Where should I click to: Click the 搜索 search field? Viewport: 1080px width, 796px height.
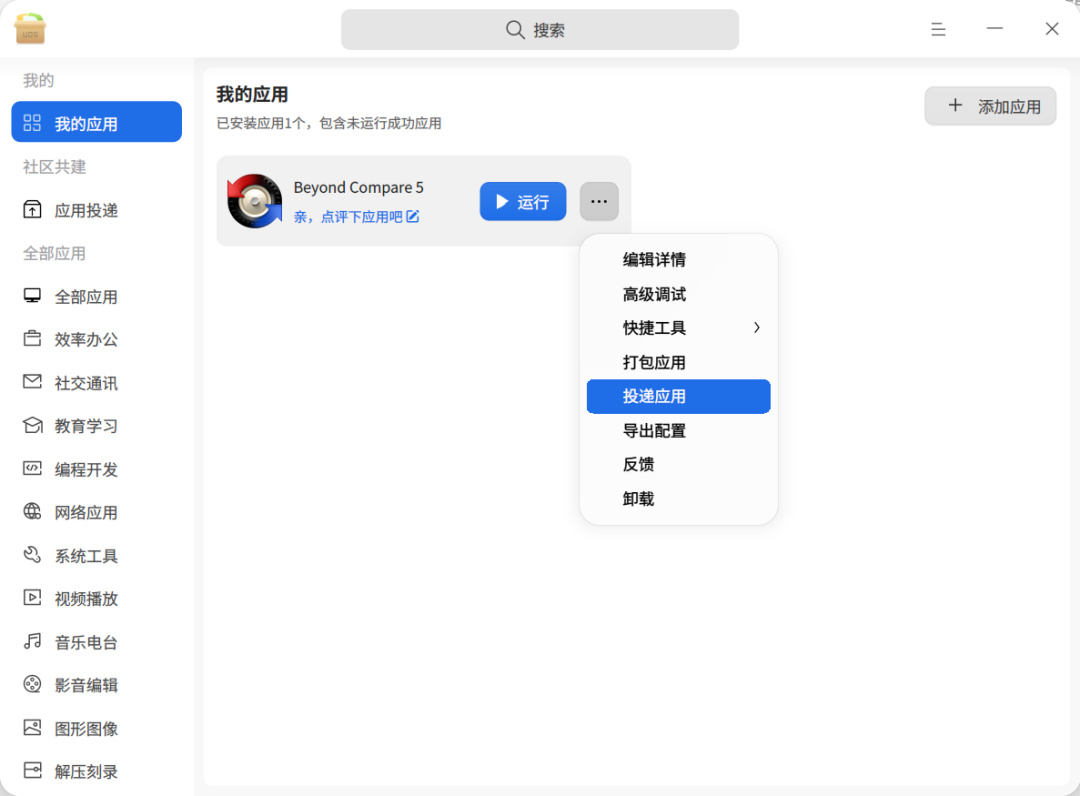pos(540,29)
